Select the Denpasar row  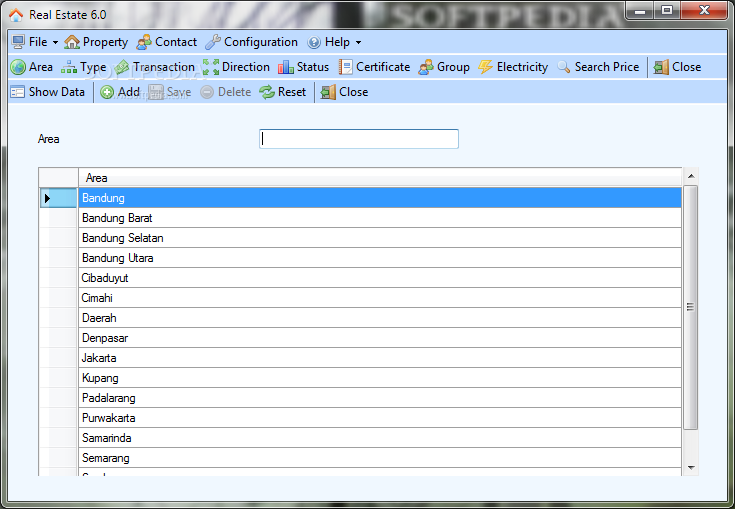click(380, 338)
